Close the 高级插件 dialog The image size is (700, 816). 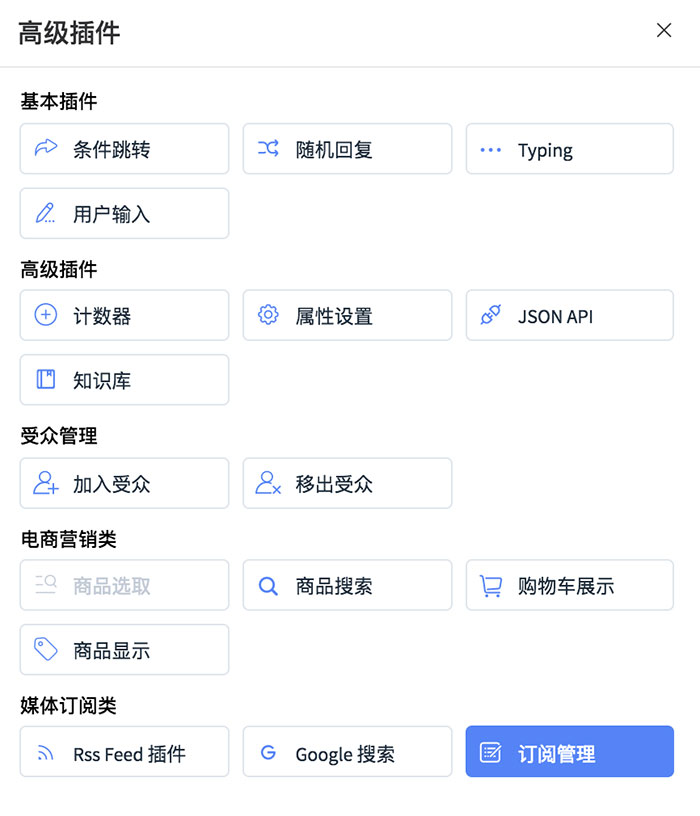pos(664,30)
